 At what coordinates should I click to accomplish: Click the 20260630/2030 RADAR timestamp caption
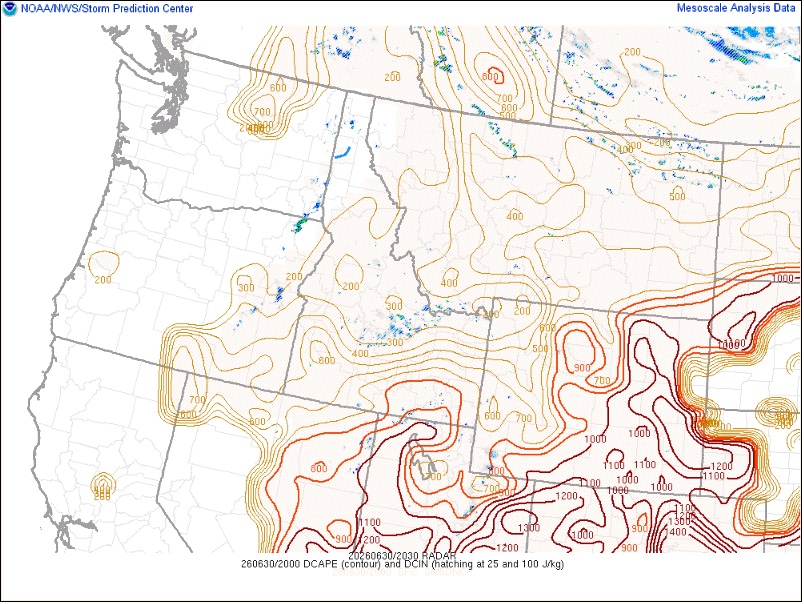402,556
